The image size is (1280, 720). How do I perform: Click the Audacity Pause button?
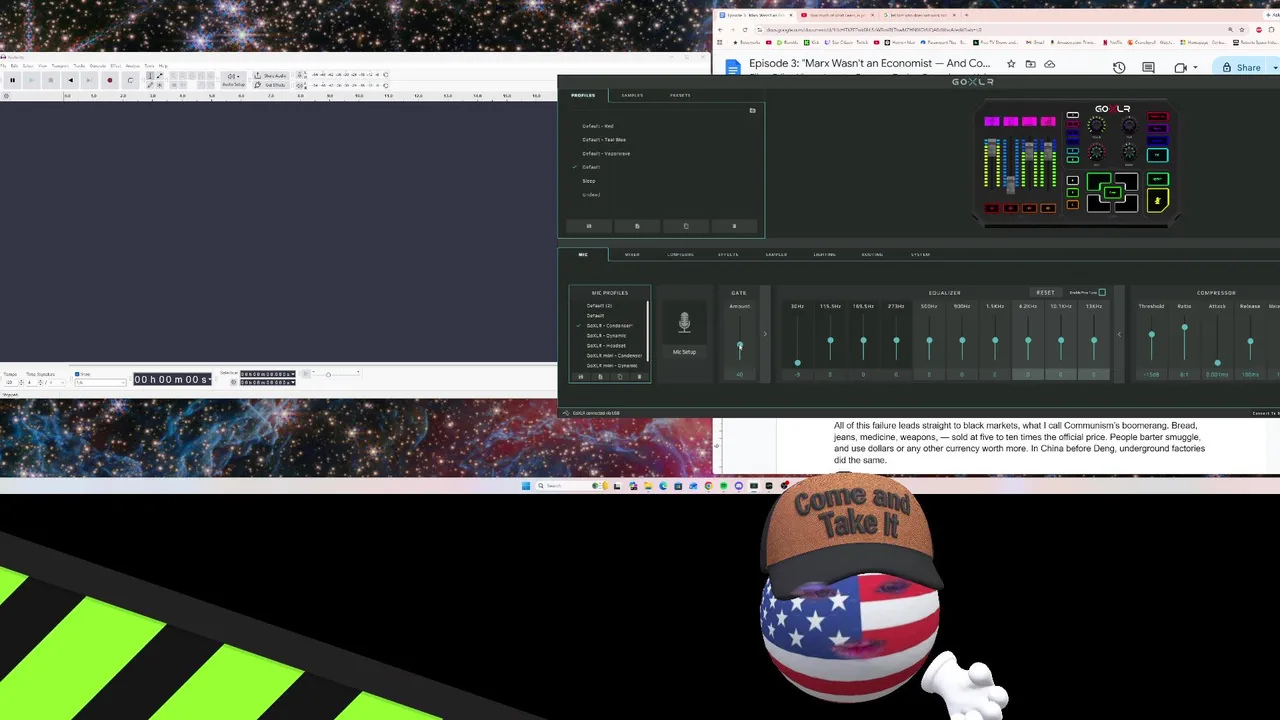pos(12,80)
